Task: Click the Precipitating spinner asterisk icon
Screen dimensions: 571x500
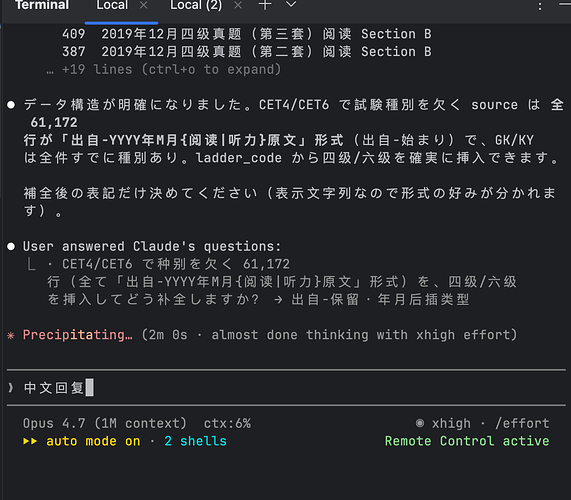Action: [x=11, y=335]
